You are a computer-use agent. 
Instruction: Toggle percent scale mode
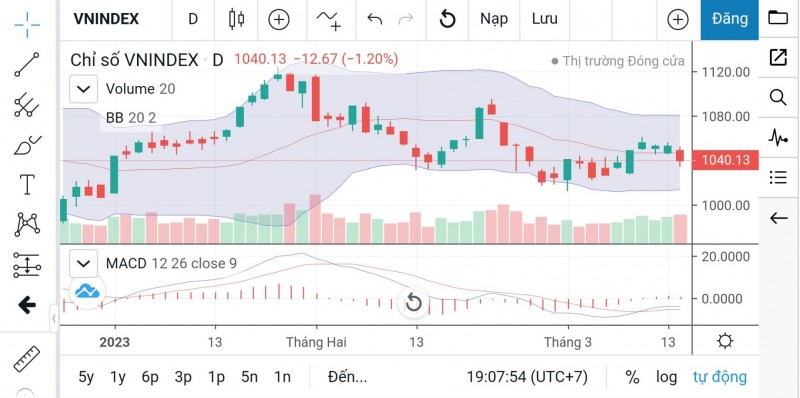pos(632,377)
